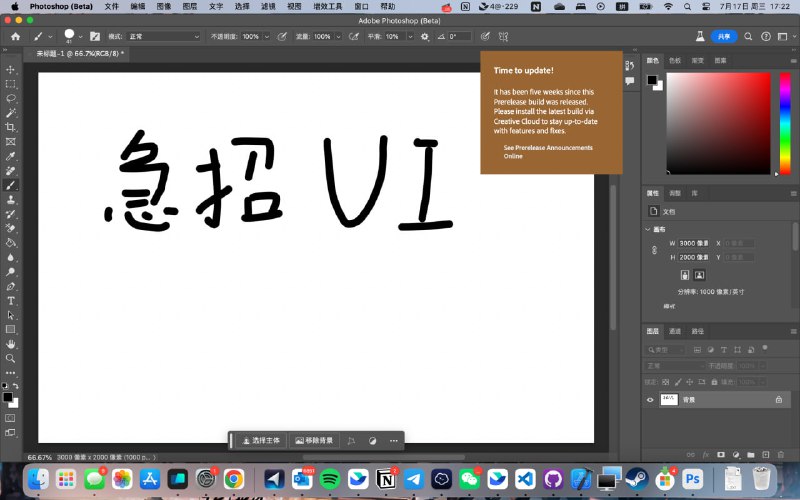This screenshot has height=500, width=800.
Task: Select the Horizontal Type tool
Action: pyautogui.click(x=11, y=300)
